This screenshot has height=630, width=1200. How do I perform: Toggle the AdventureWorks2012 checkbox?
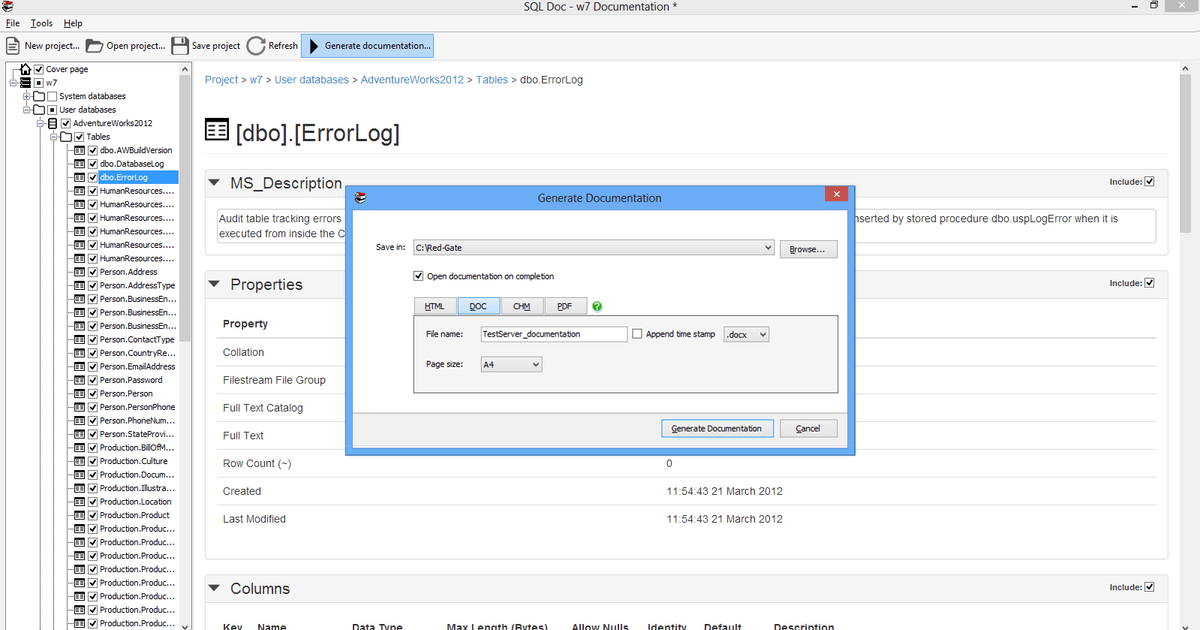(66, 123)
